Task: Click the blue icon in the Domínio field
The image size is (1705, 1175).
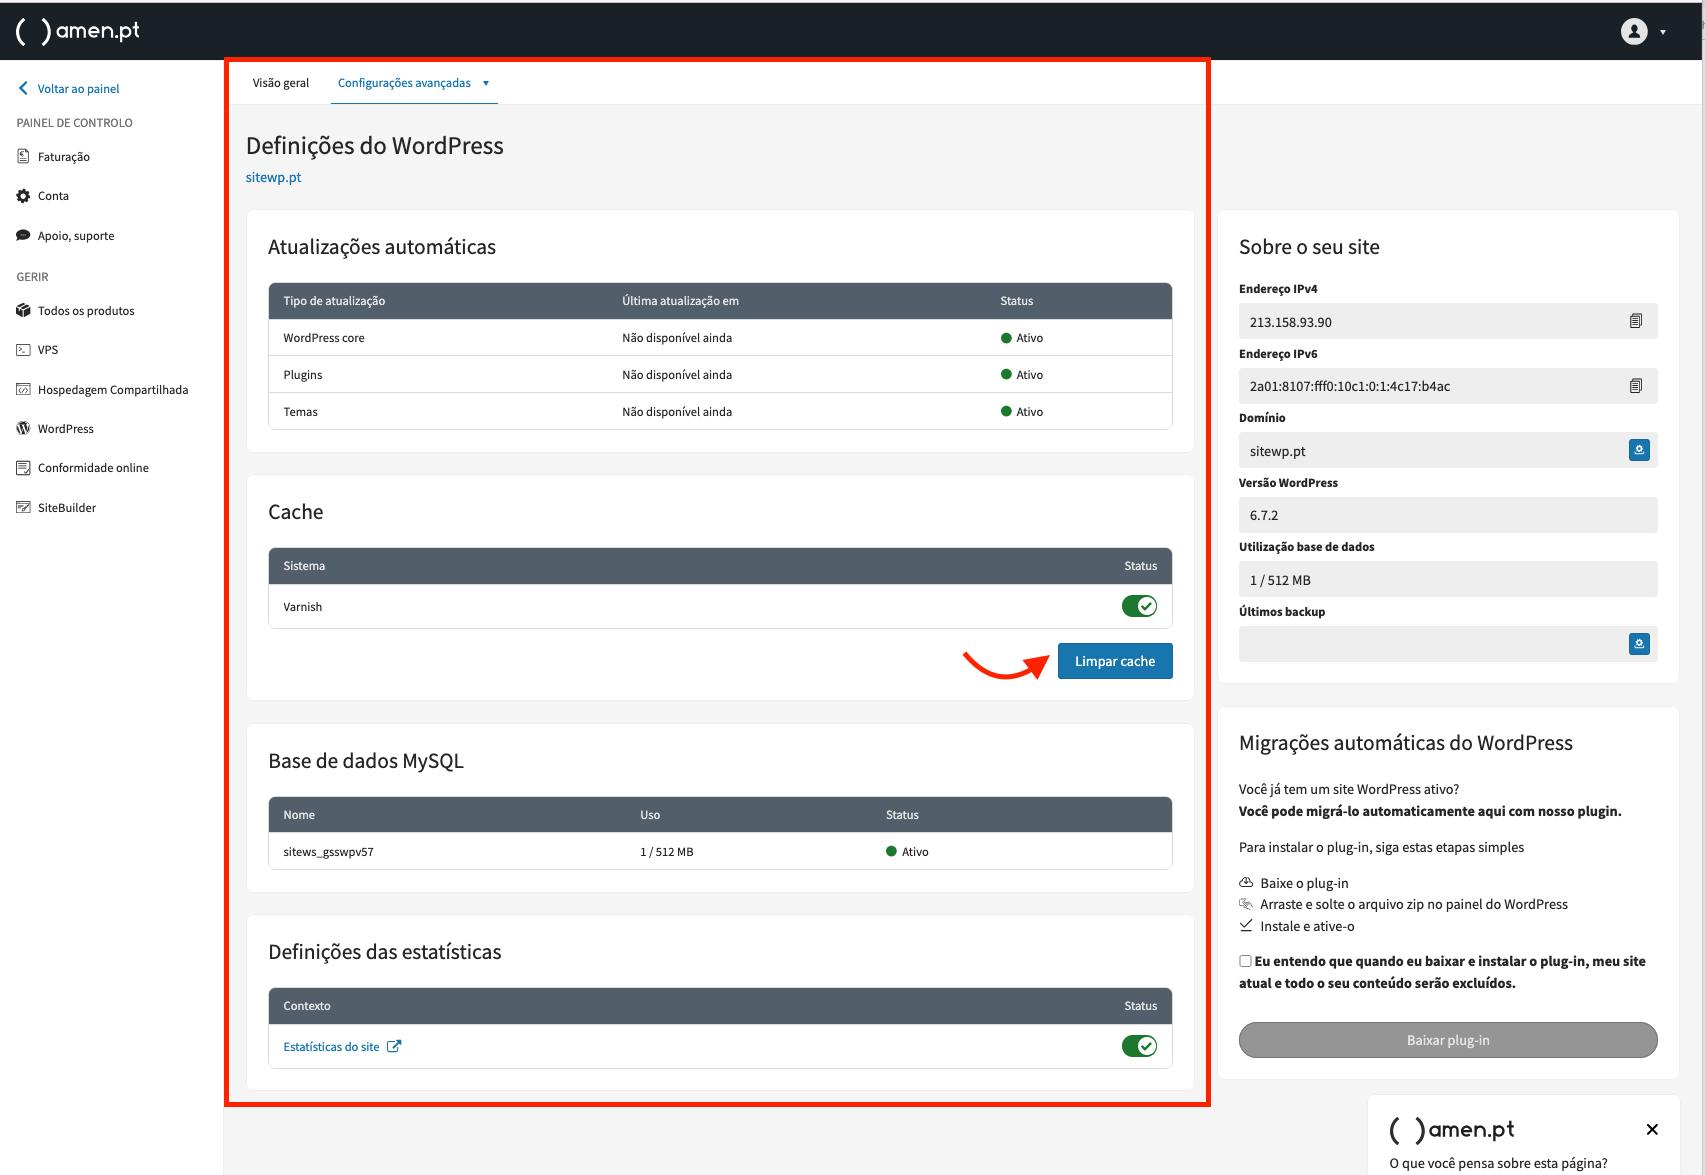Action: point(1638,450)
